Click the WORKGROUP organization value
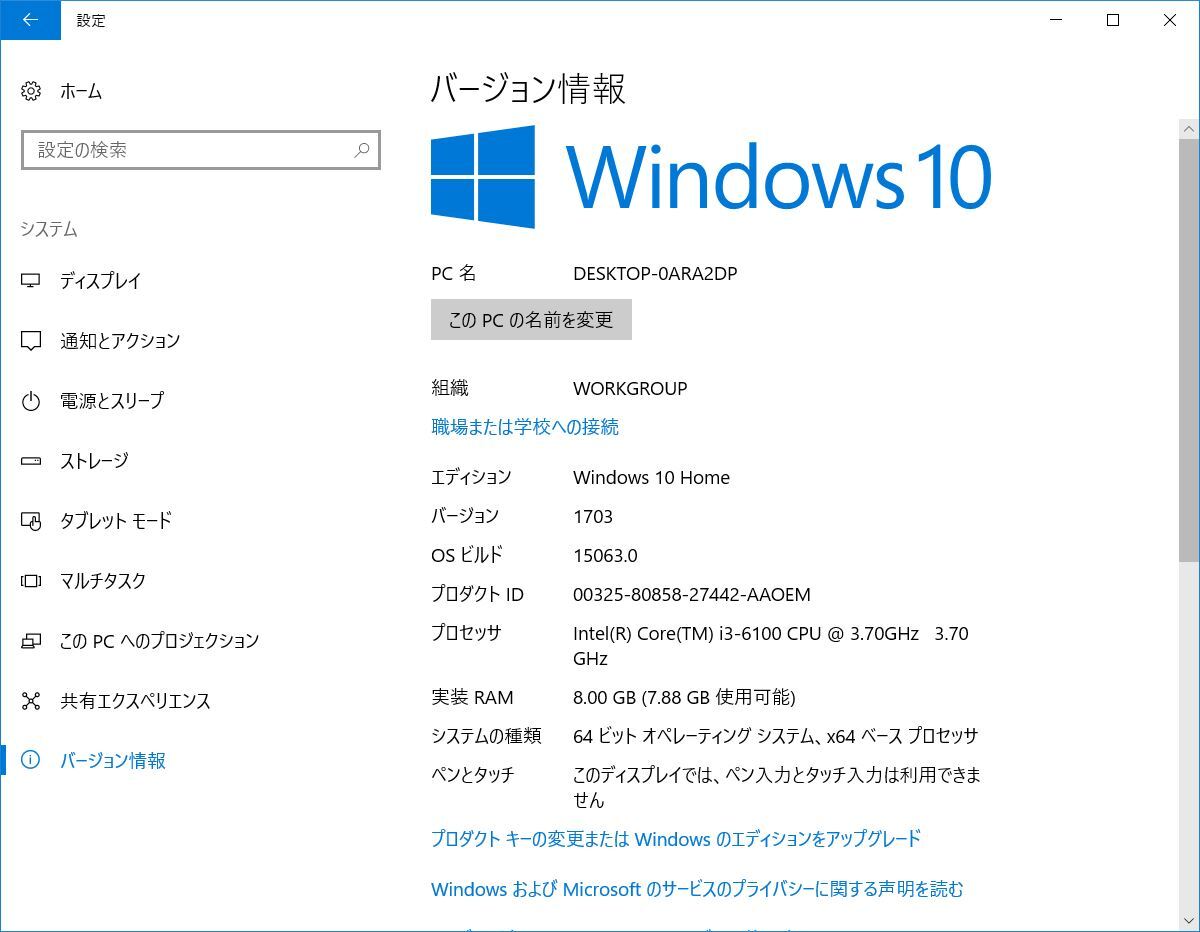This screenshot has width=1200, height=932. 630,389
